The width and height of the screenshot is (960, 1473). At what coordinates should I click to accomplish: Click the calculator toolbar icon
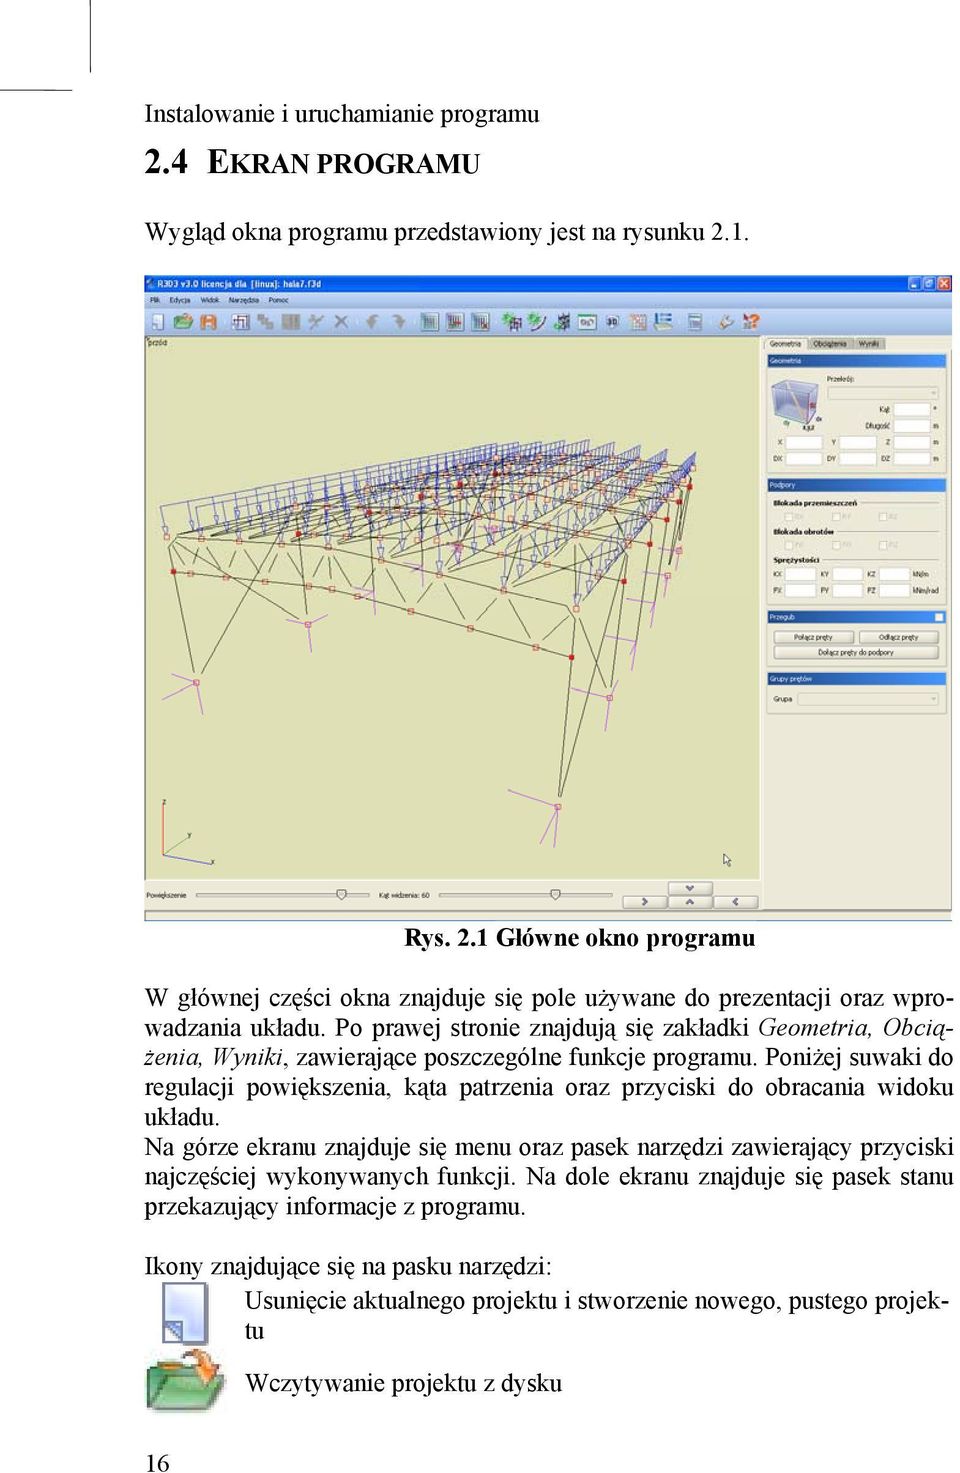pyautogui.click(x=695, y=322)
